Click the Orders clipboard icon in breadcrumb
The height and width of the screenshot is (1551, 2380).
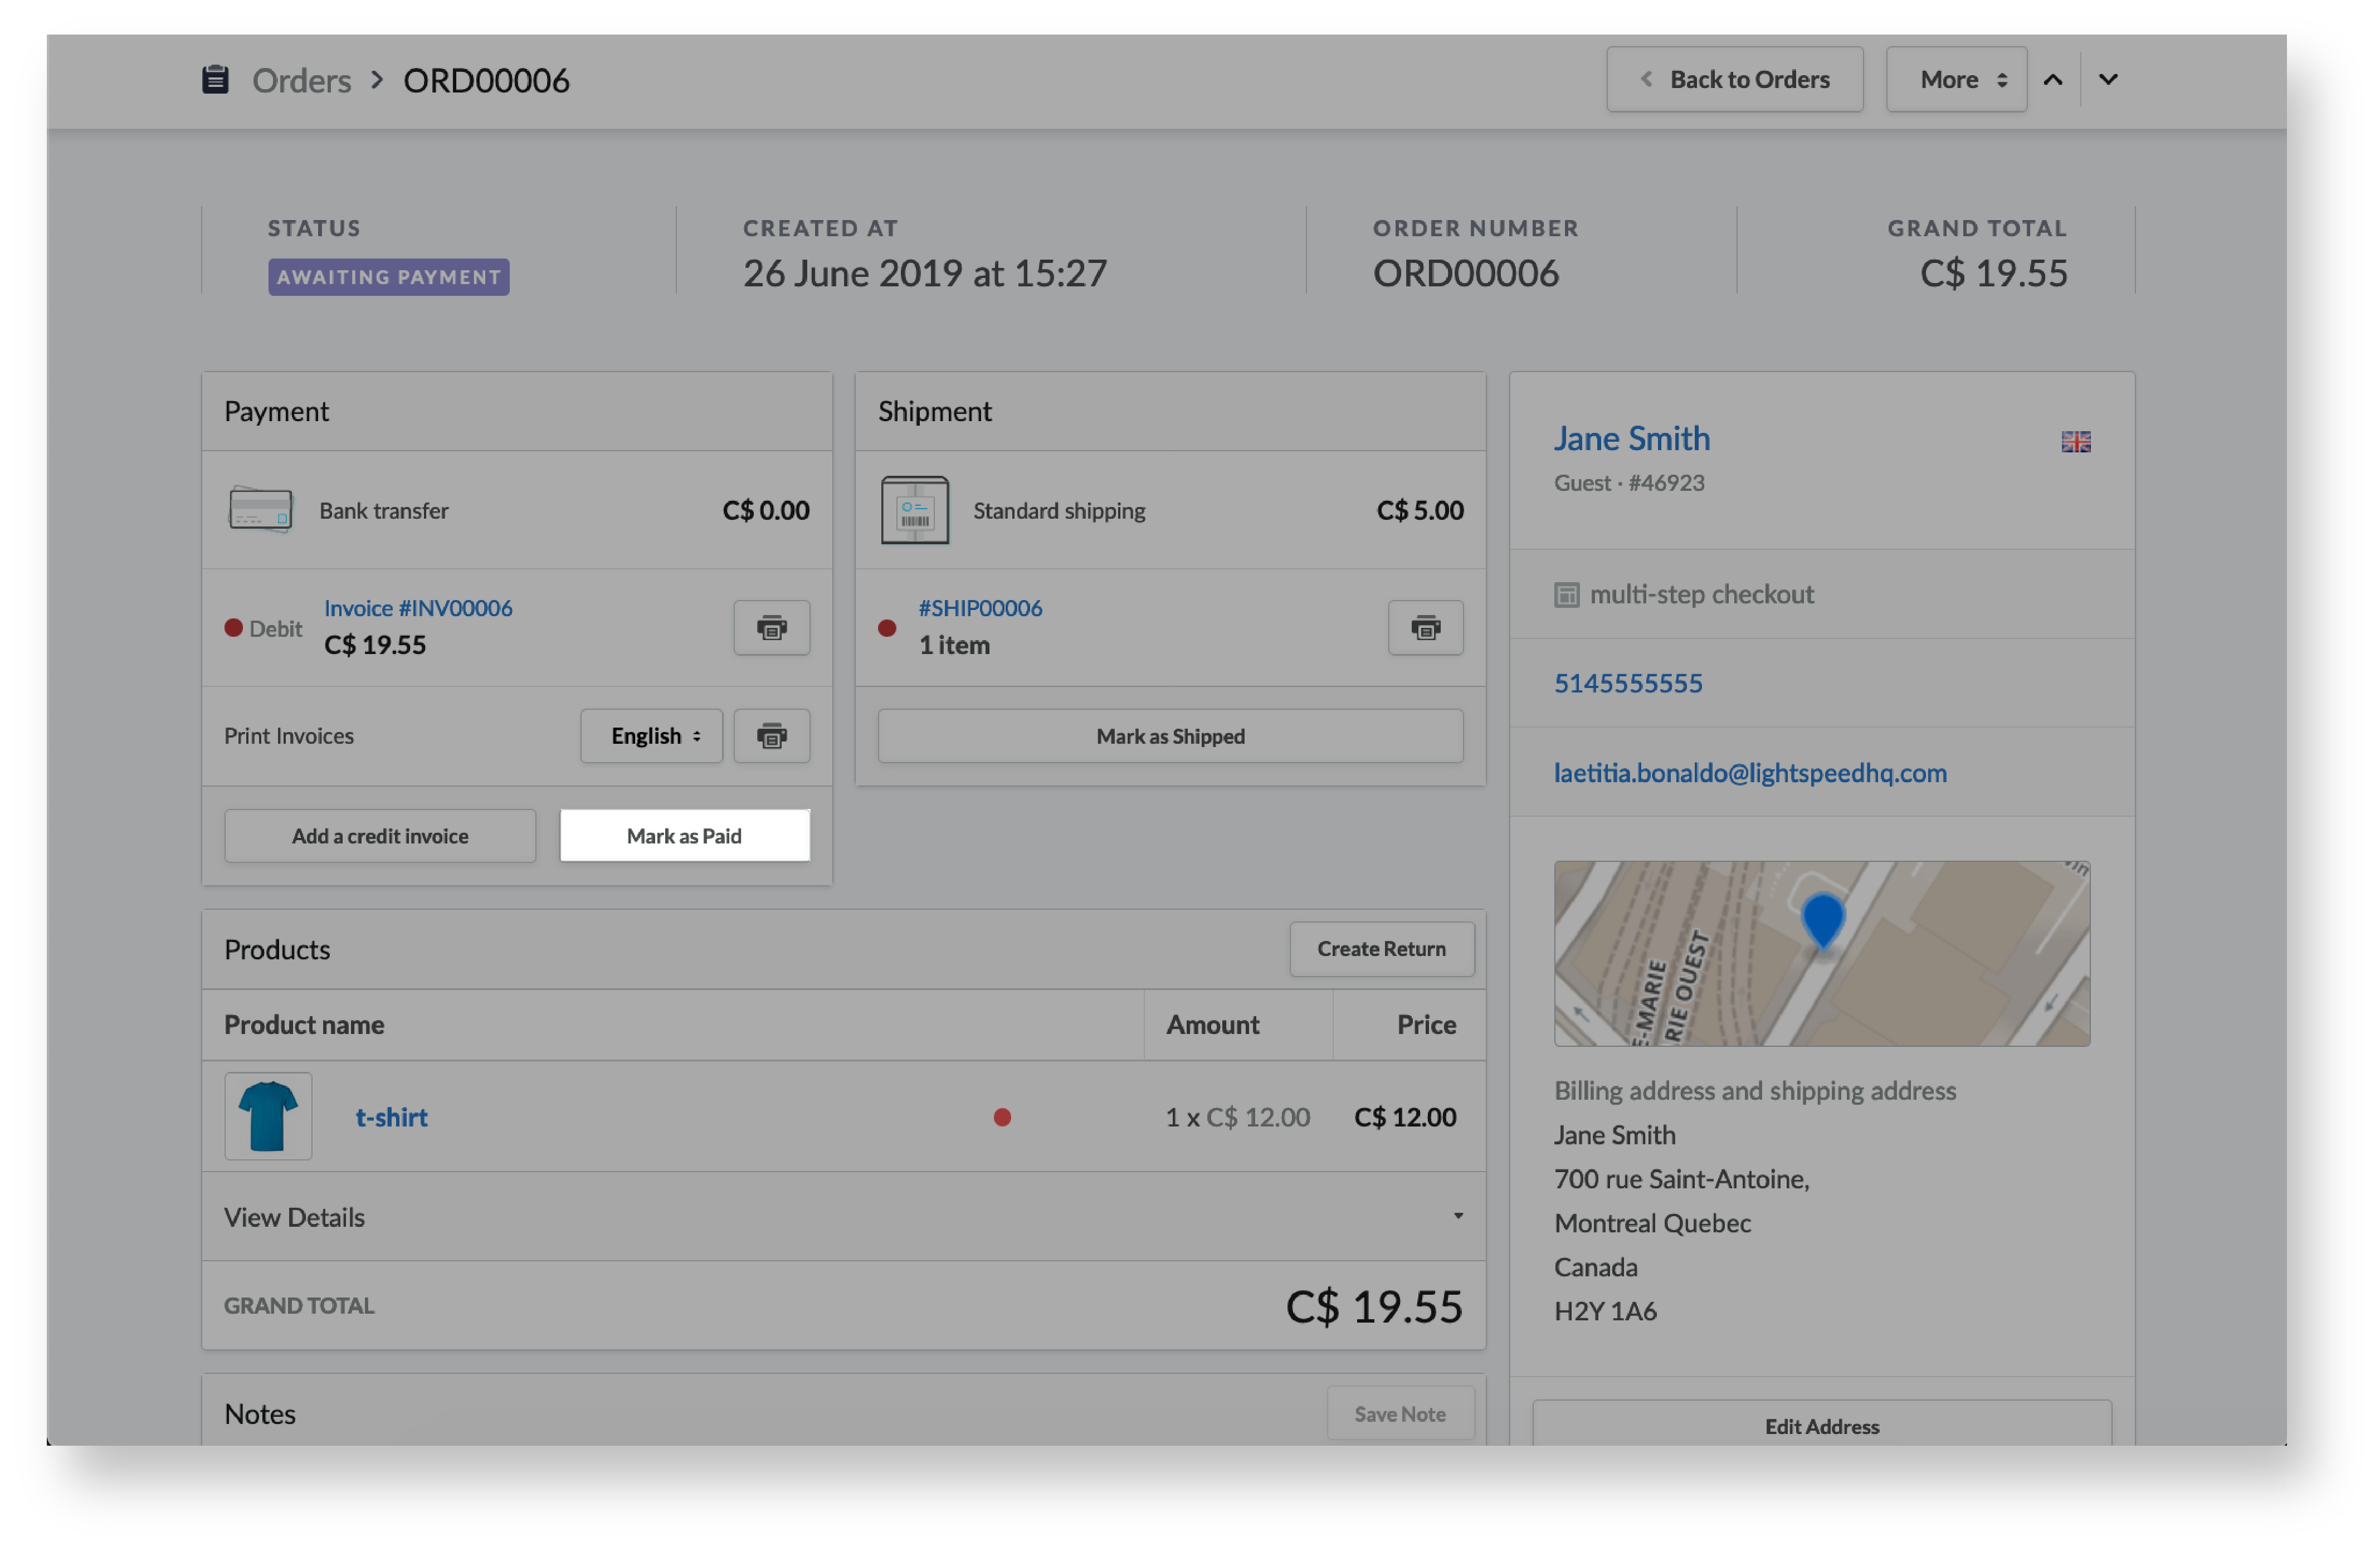tap(215, 79)
